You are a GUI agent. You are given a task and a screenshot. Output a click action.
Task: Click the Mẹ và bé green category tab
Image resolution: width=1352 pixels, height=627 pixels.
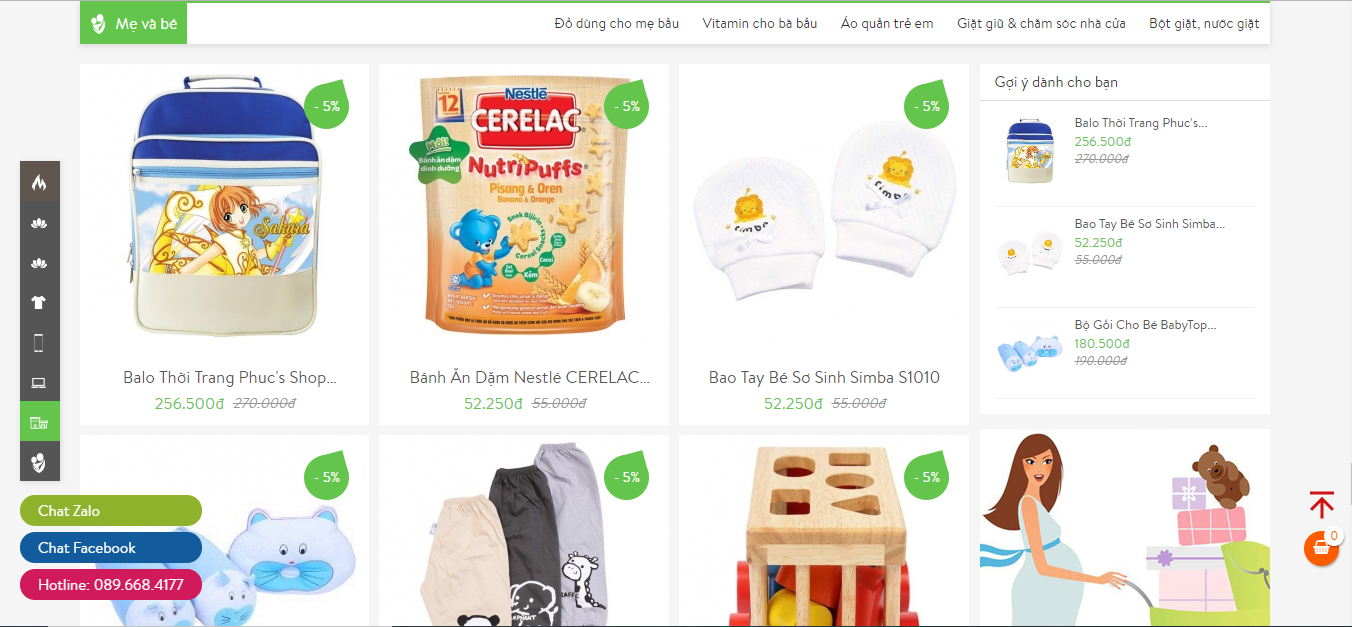click(133, 24)
